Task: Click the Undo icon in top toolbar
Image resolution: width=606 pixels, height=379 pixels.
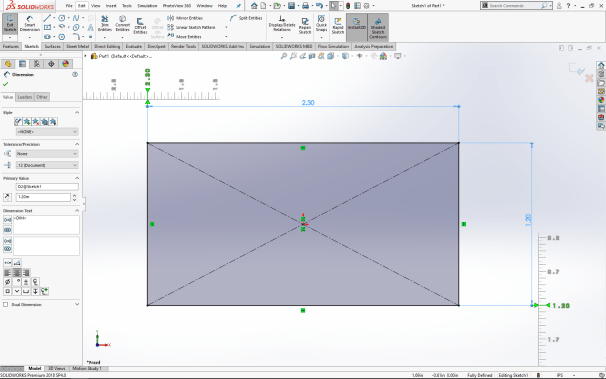Action: click(x=319, y=6)
